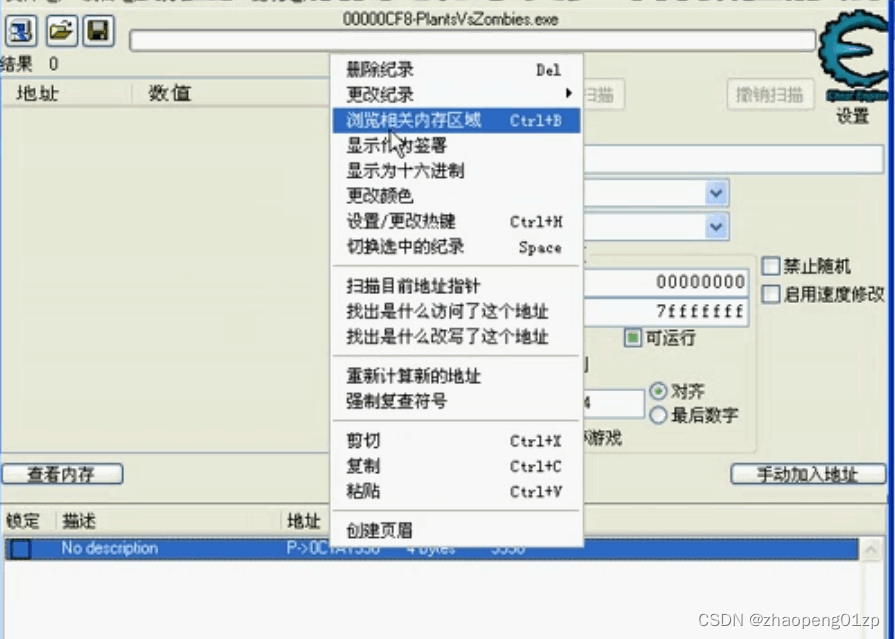Choose 剪切 from the context menu
Viewport: 895px width, 639px height.
[456, 441]
